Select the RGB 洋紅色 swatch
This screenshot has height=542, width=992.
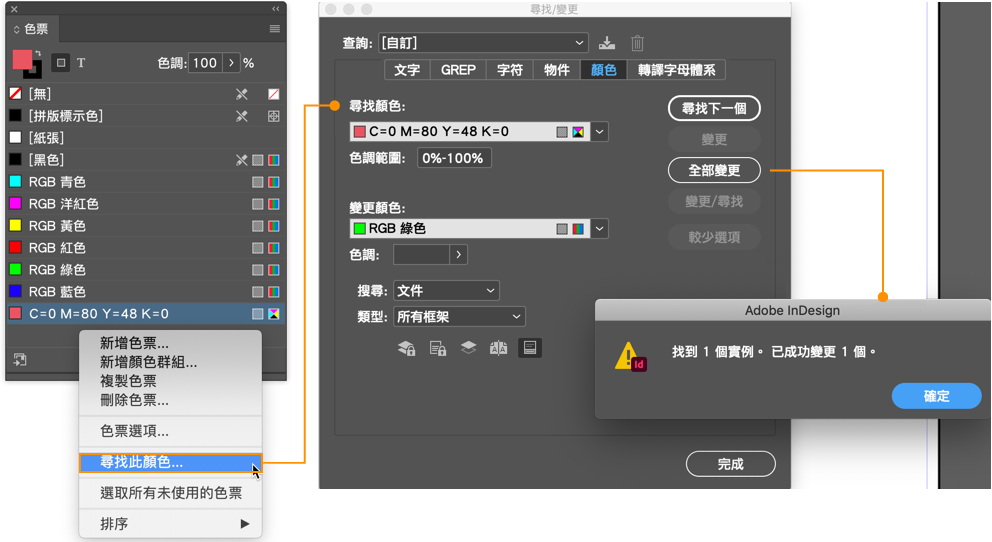[x=146, y=204]
